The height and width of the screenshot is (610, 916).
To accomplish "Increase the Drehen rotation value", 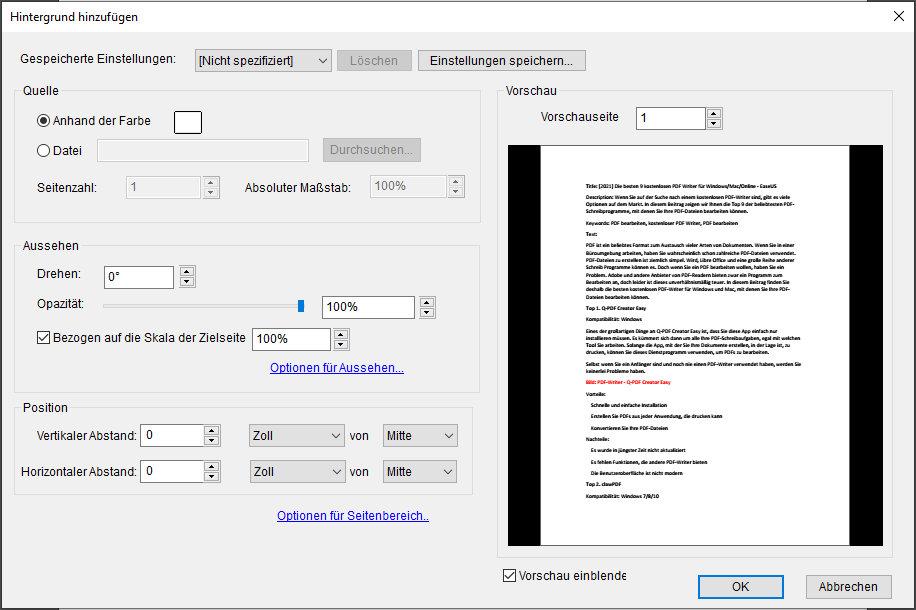I will (x=187, y=272).
